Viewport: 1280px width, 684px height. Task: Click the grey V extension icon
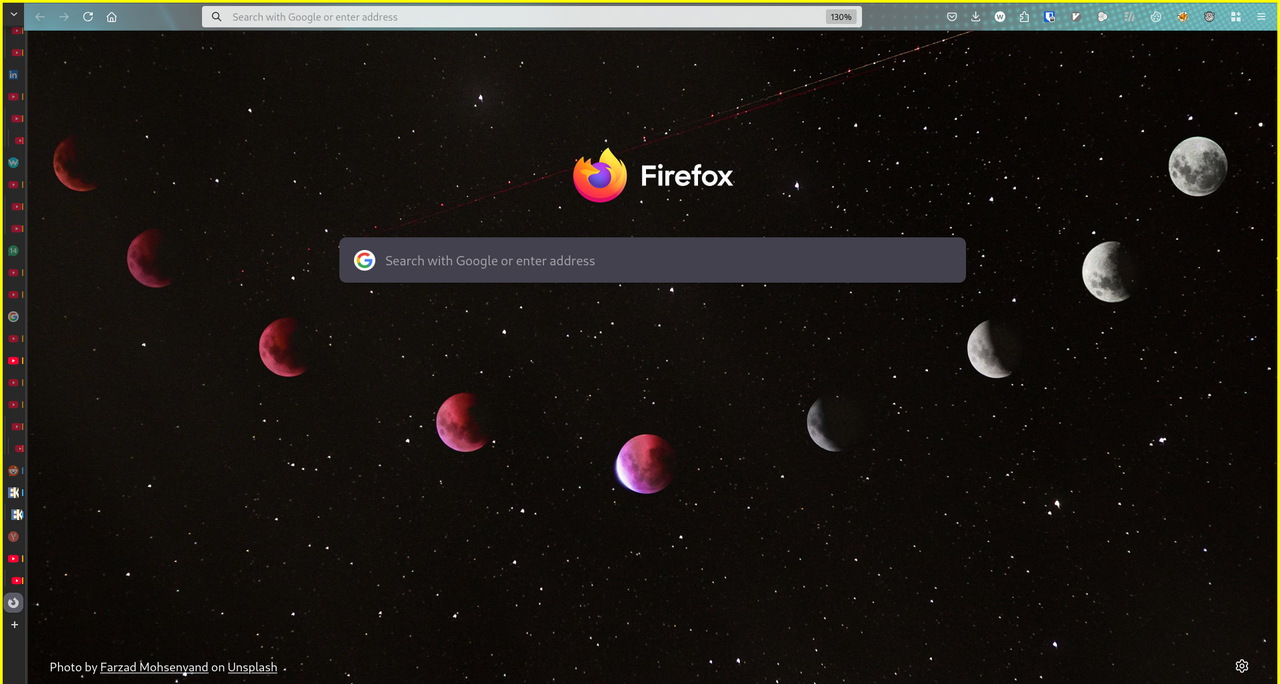[x=1076, y=17]
